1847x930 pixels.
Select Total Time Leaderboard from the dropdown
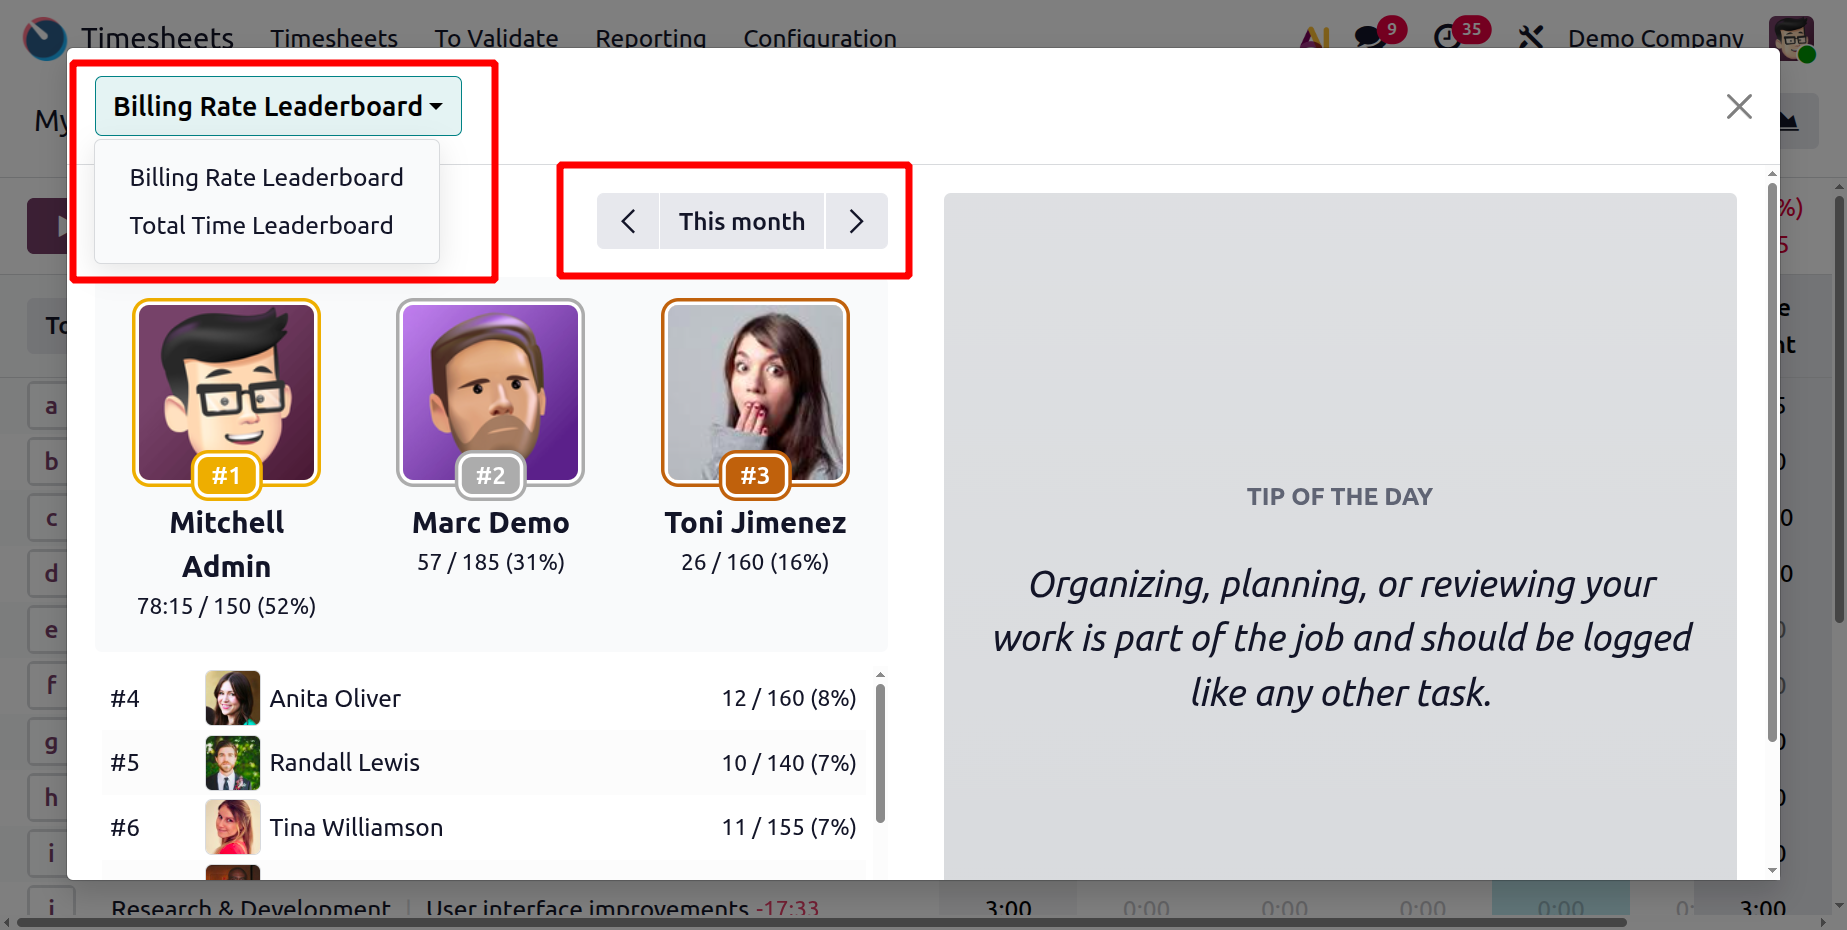(x=261, y=225)
